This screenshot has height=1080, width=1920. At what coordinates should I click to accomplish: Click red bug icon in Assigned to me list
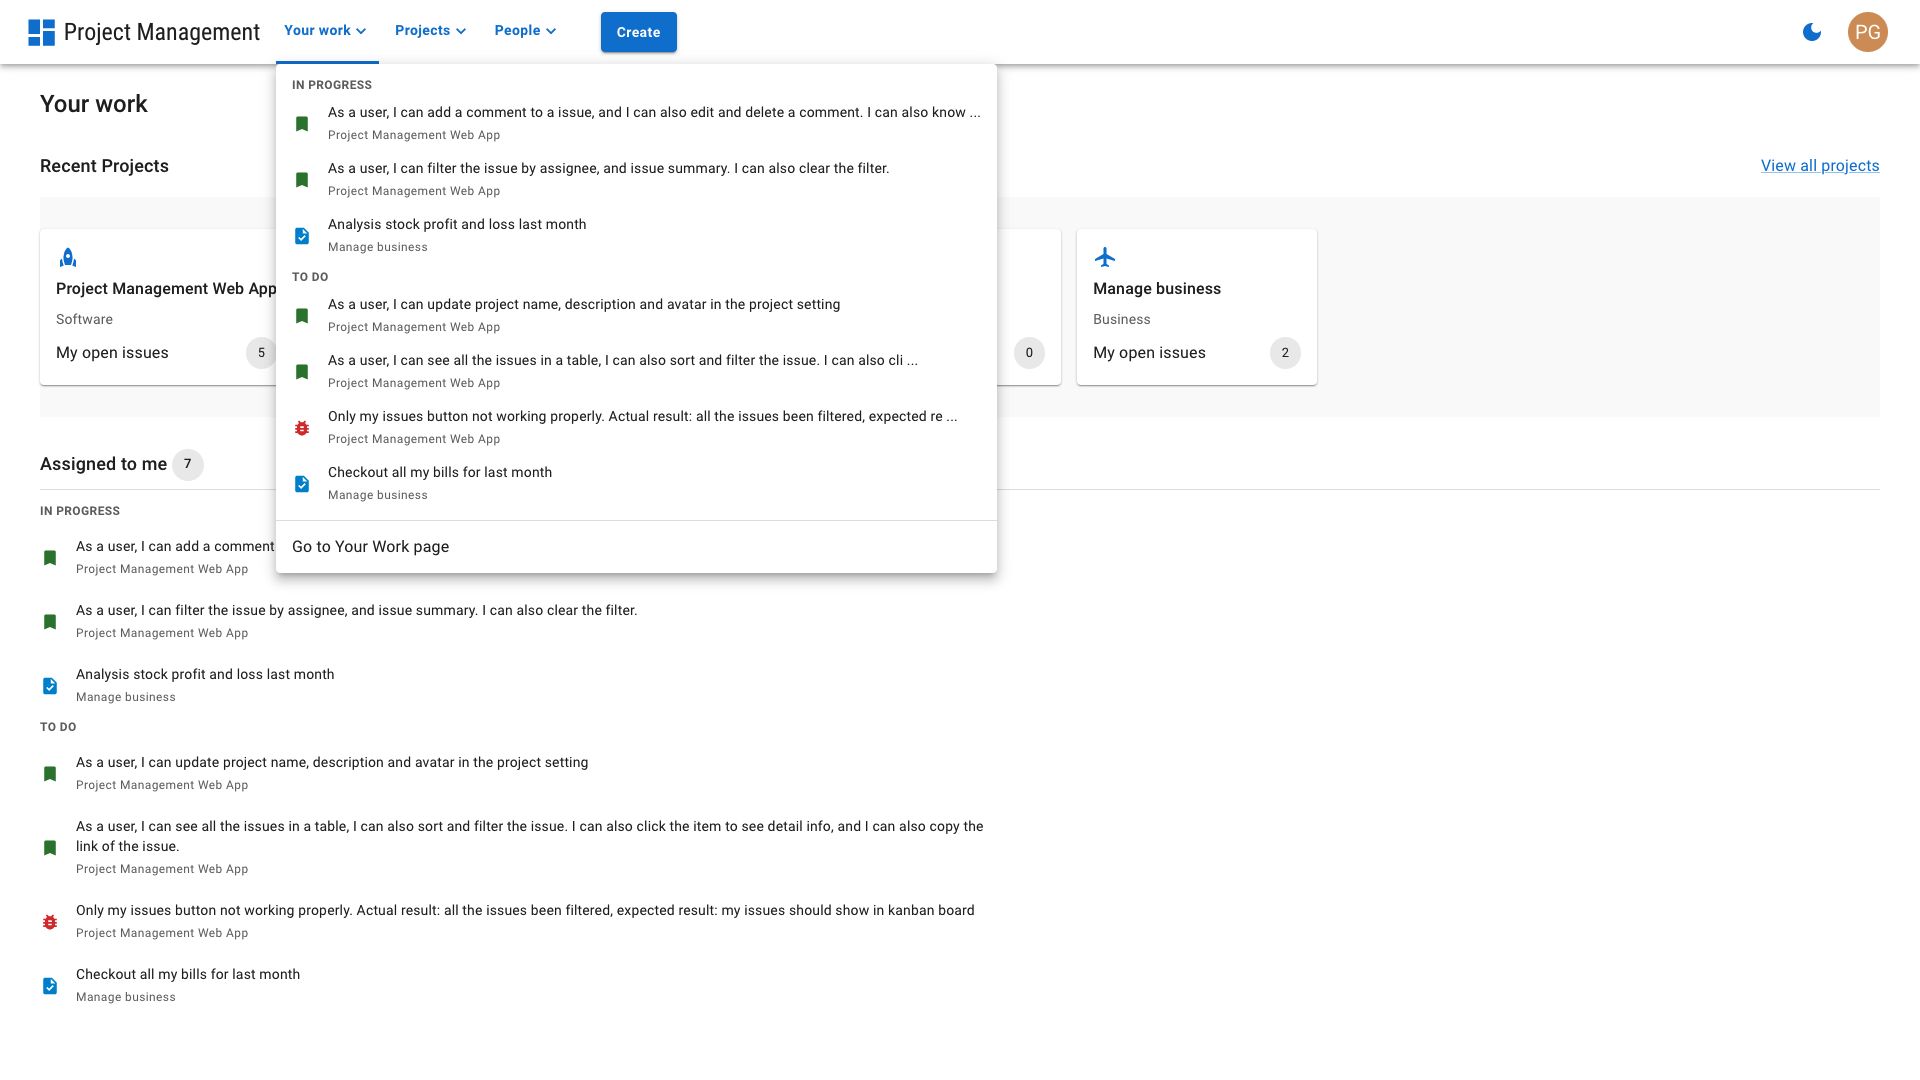tap(50, 922)
